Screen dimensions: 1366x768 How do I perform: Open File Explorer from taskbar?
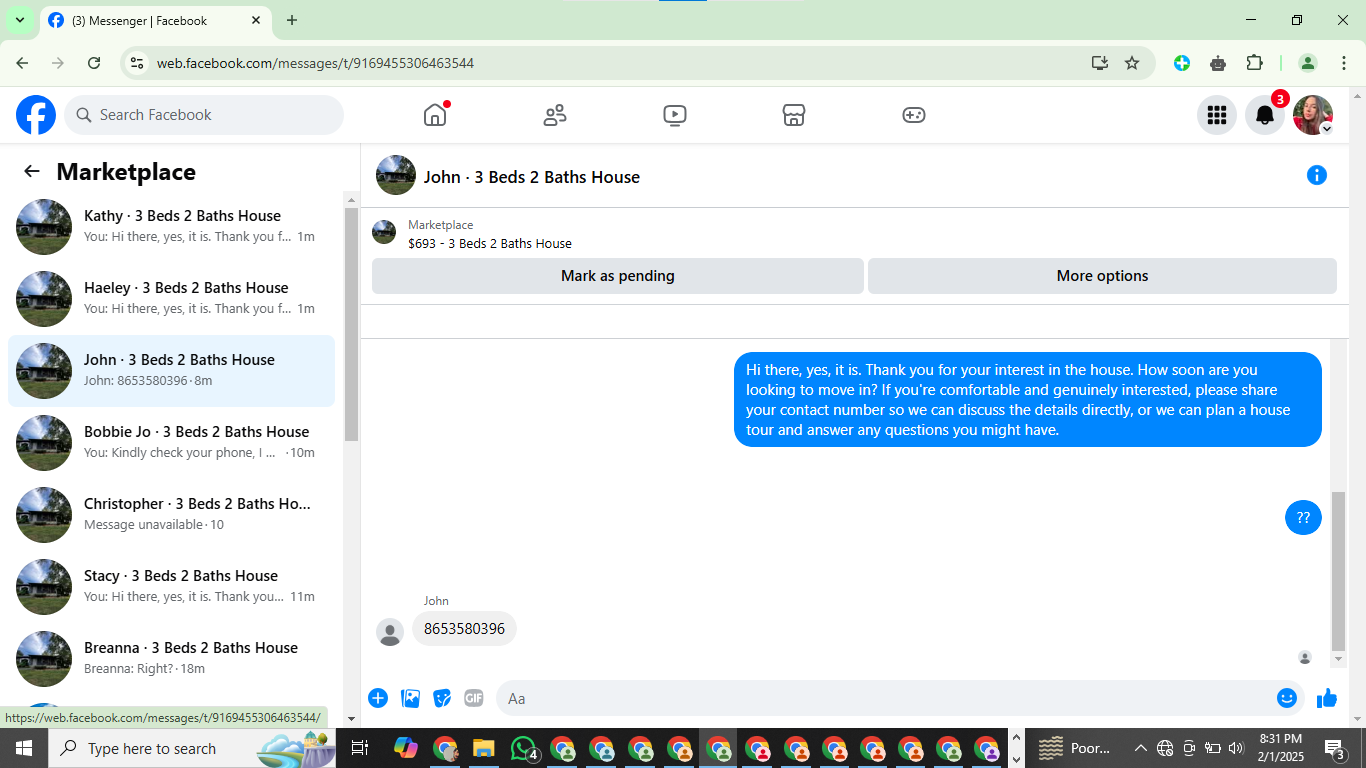coord(484,748)
